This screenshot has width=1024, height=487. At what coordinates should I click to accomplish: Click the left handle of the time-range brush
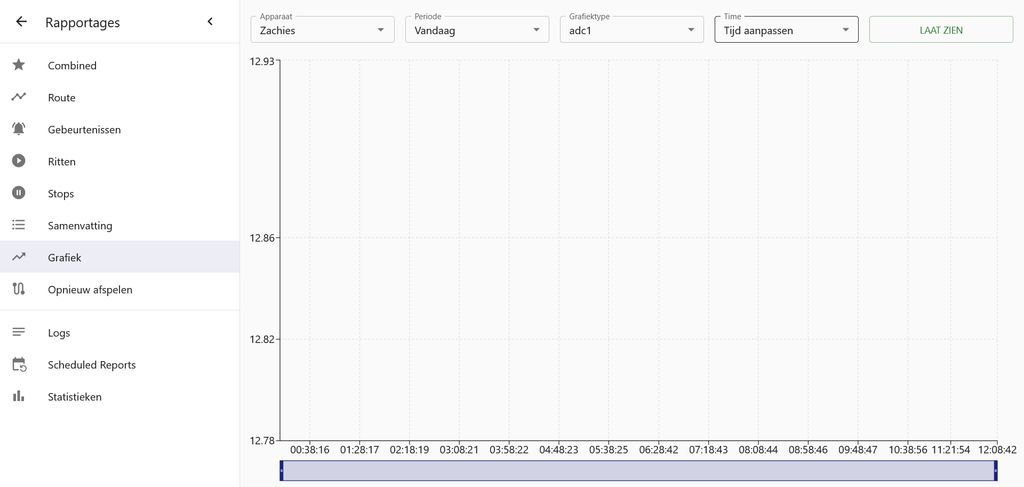tap(282, 471)
